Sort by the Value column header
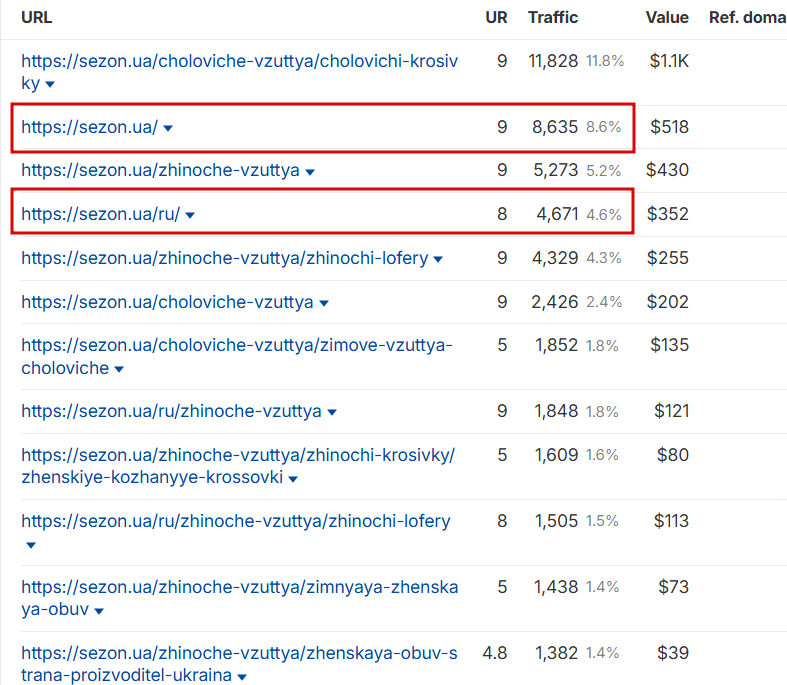 point(667,18)
